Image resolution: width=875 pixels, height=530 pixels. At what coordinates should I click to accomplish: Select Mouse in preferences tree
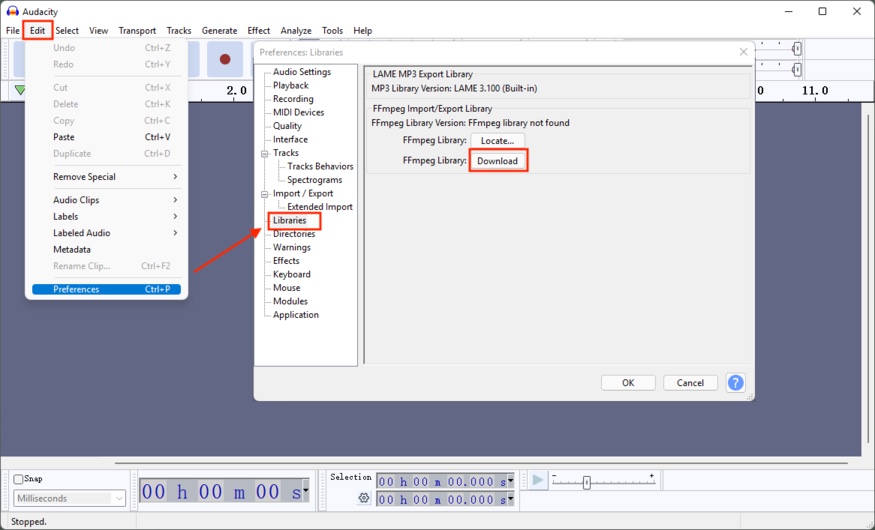287,288
